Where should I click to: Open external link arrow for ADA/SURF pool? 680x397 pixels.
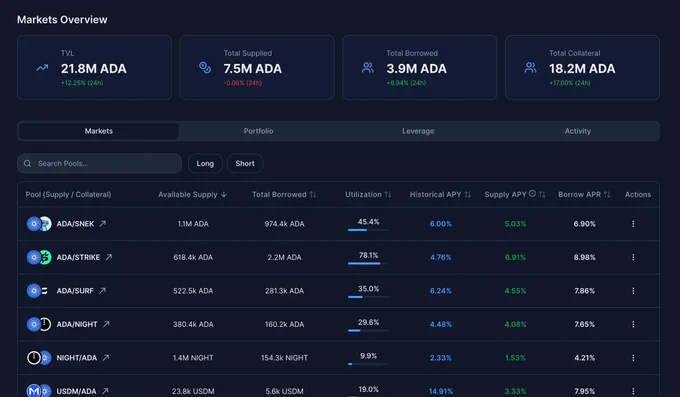[x=102, y=291]
